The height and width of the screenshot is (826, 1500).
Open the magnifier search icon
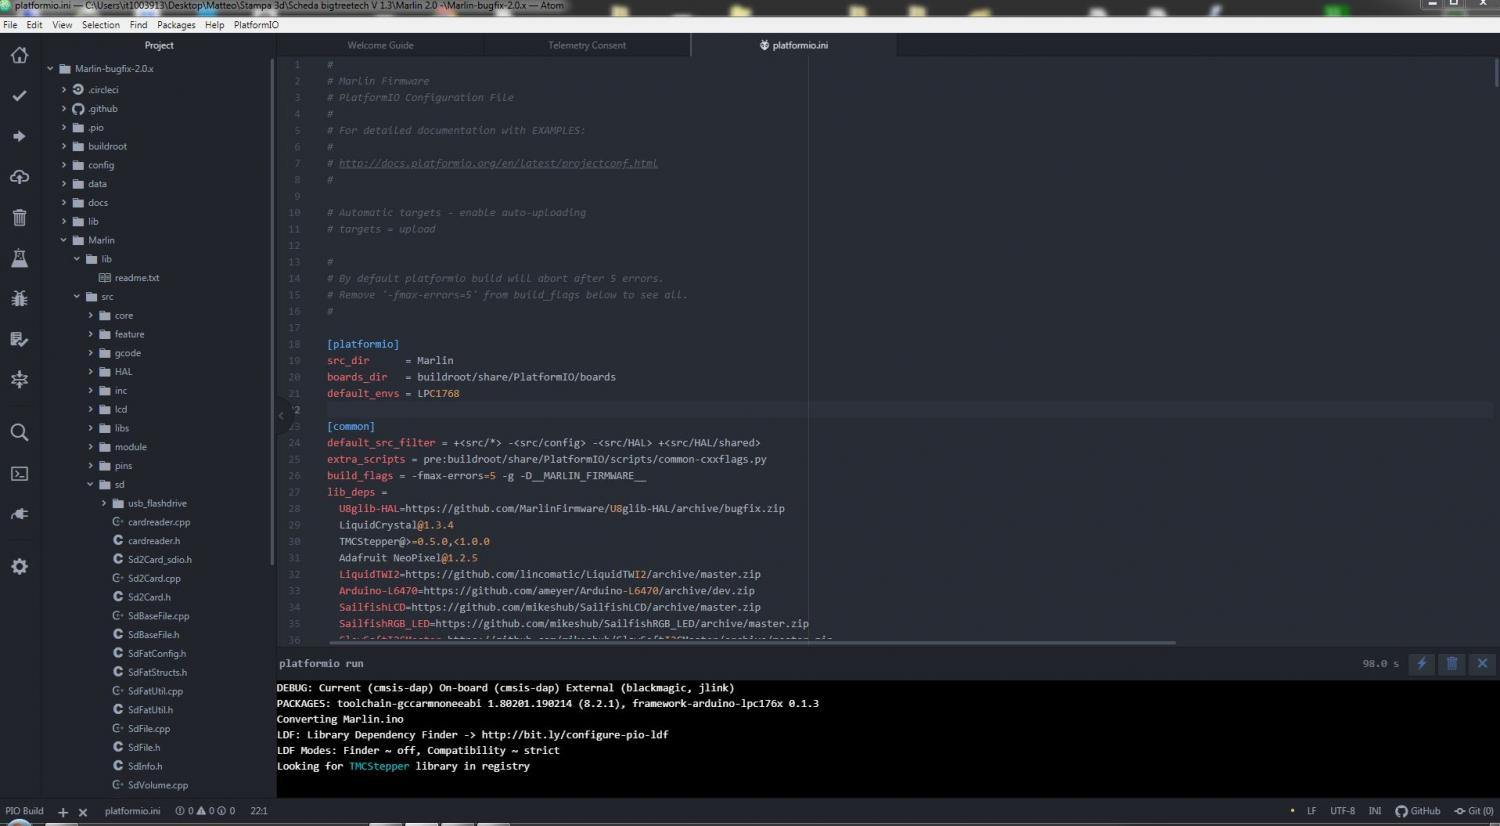19,432
